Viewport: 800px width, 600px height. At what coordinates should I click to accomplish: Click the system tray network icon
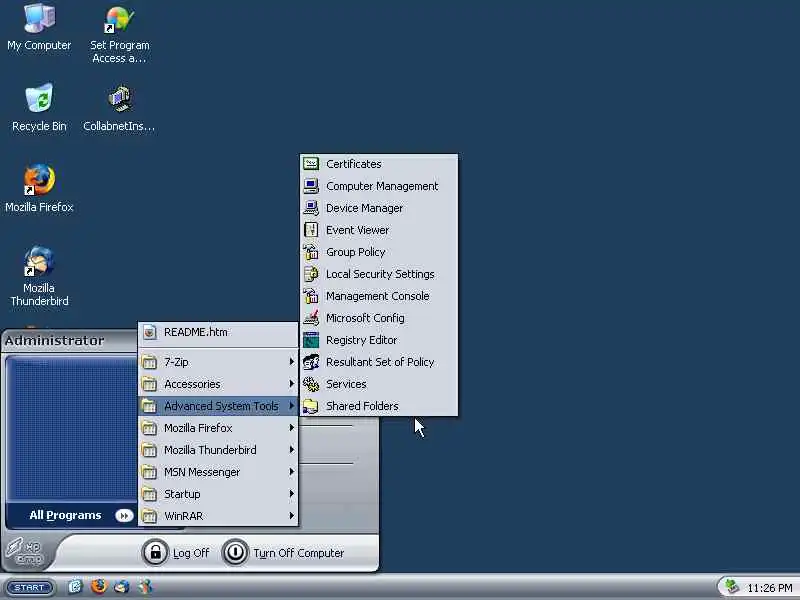tap(732, 587)
